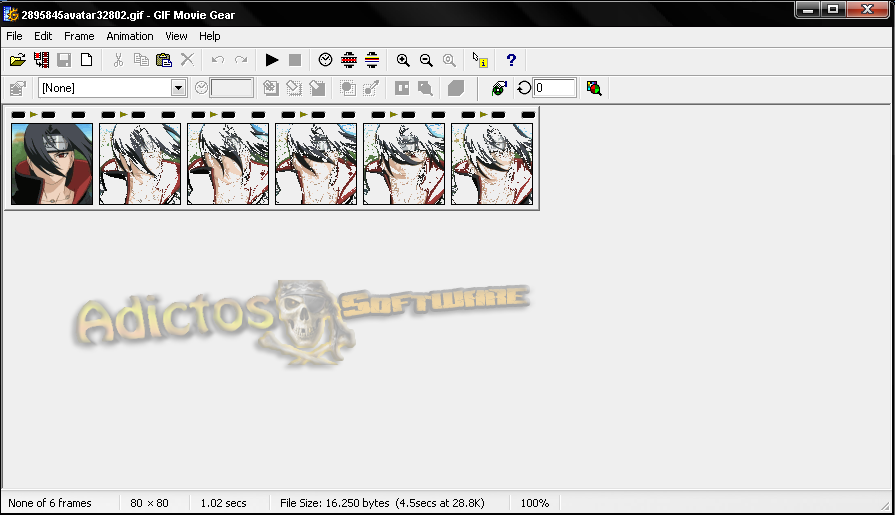895x515 pixels.
Task: Click the red film strip icon
Action: 349,60
